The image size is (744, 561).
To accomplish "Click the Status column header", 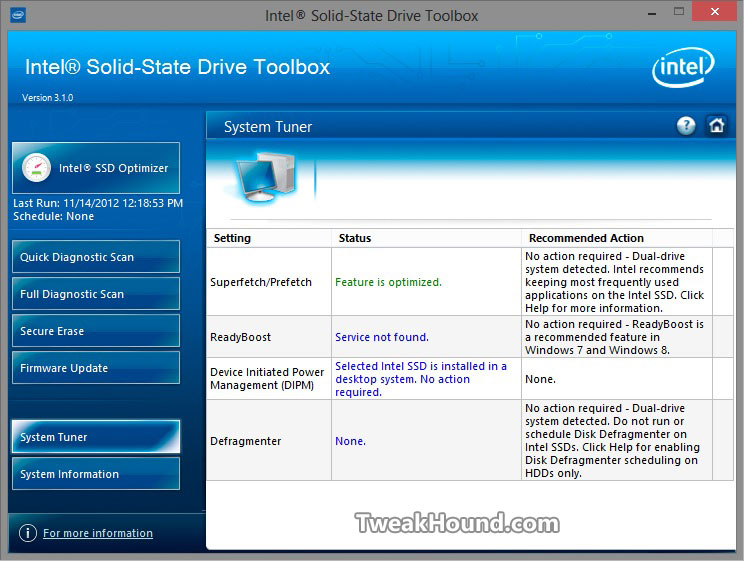I will [426, 238].
